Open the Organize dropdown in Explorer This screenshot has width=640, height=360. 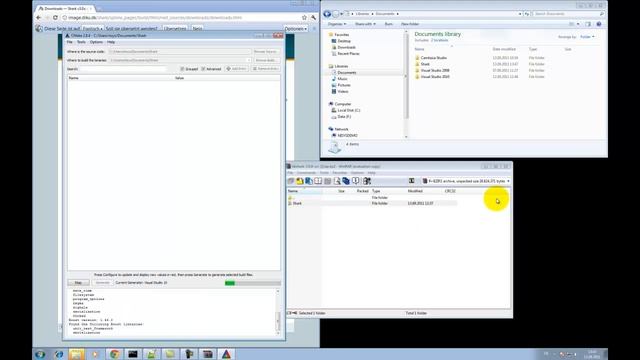pyautogui.click(x=337, y=24)
